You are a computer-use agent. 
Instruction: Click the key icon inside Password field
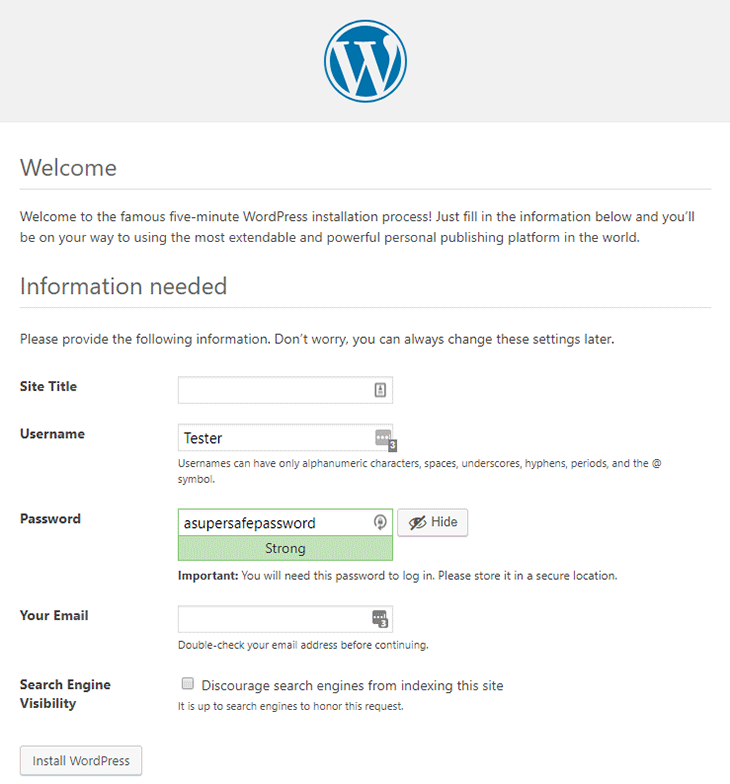(x=380, y=522)
